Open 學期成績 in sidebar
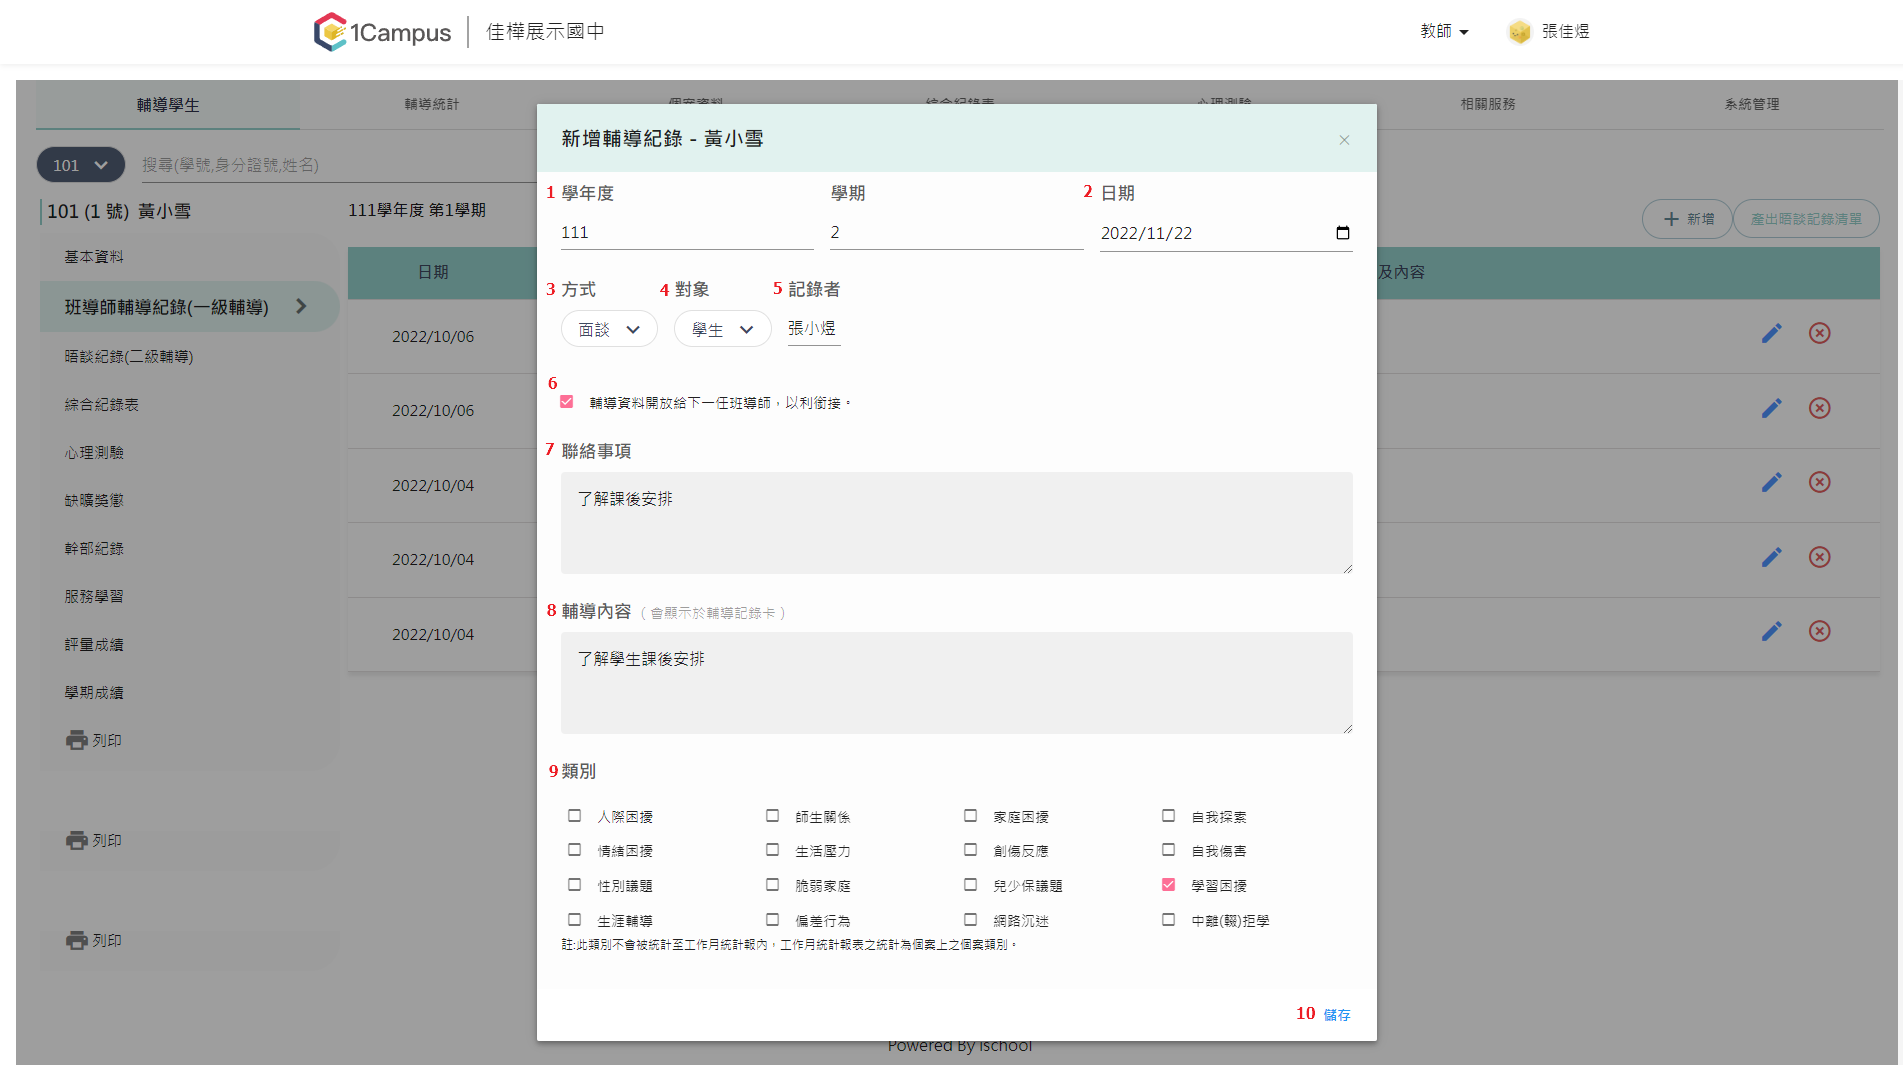The width and height of the screenshot is (1903, 1081). (94, 693)
